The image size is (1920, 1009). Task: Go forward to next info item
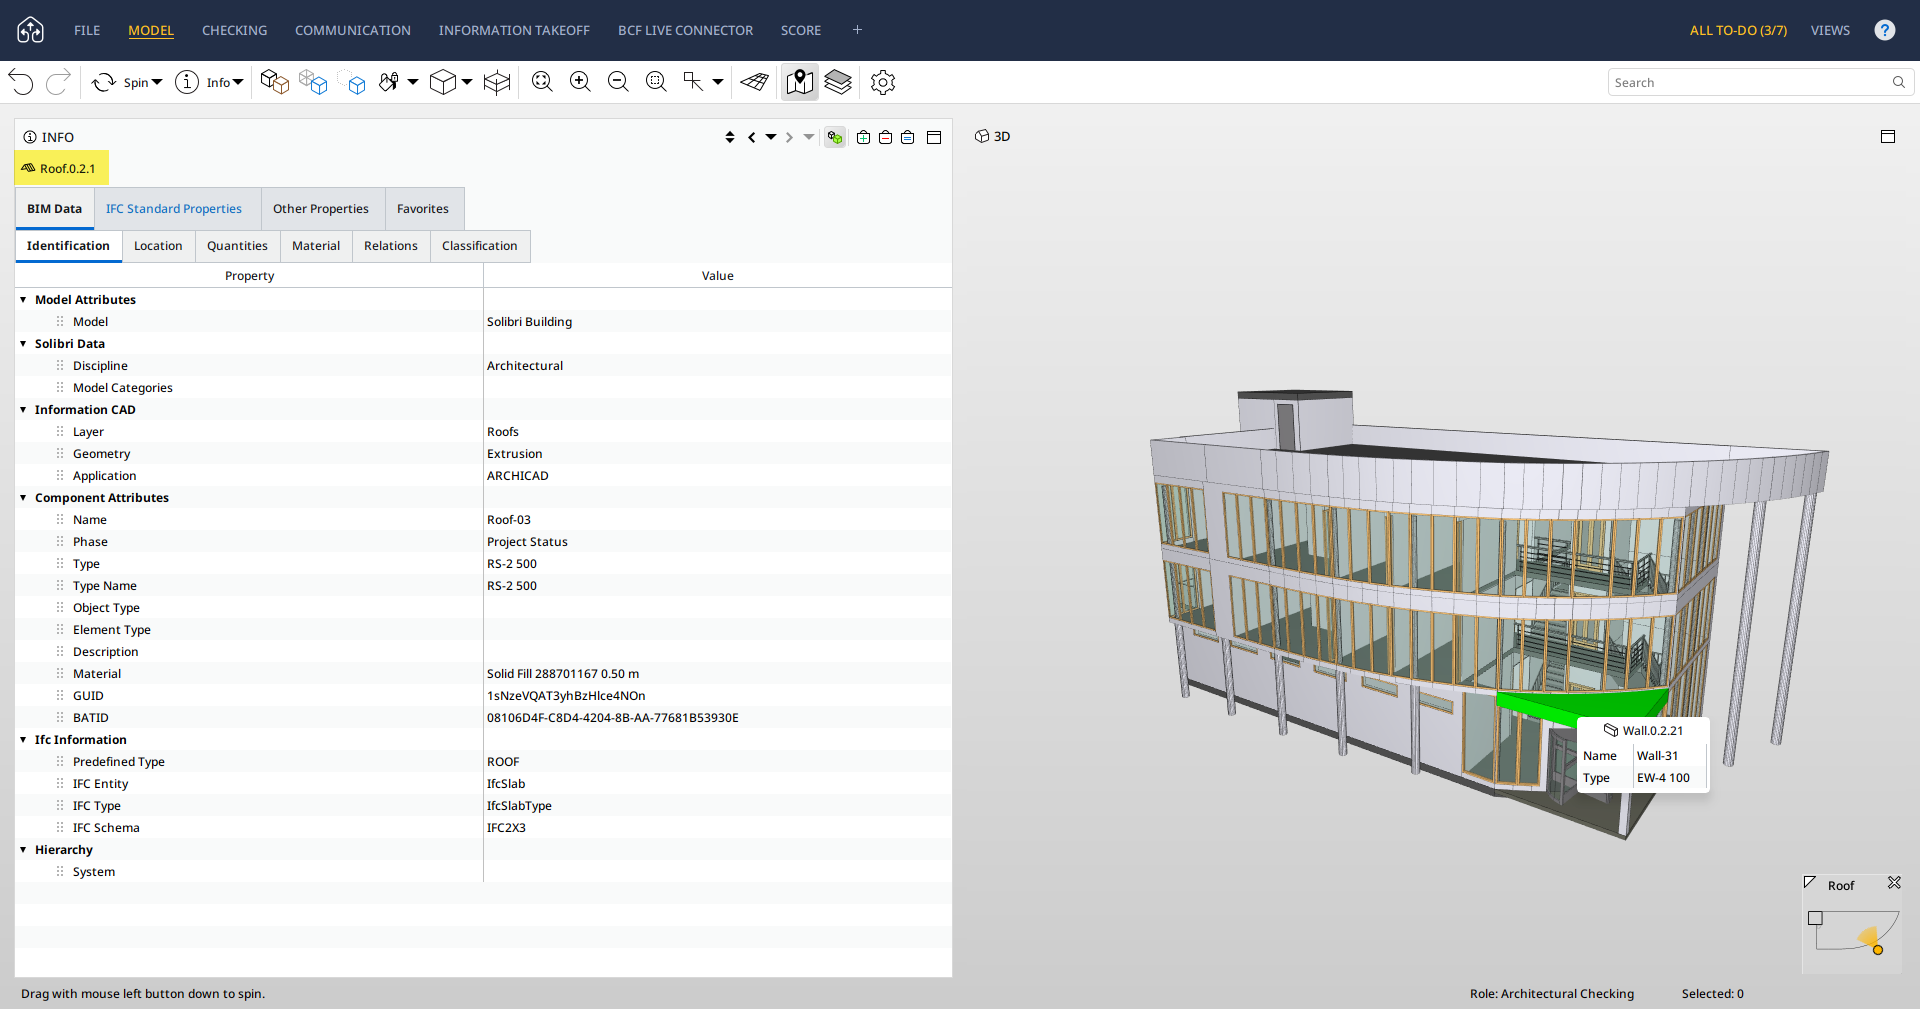[x=789, y=137]
